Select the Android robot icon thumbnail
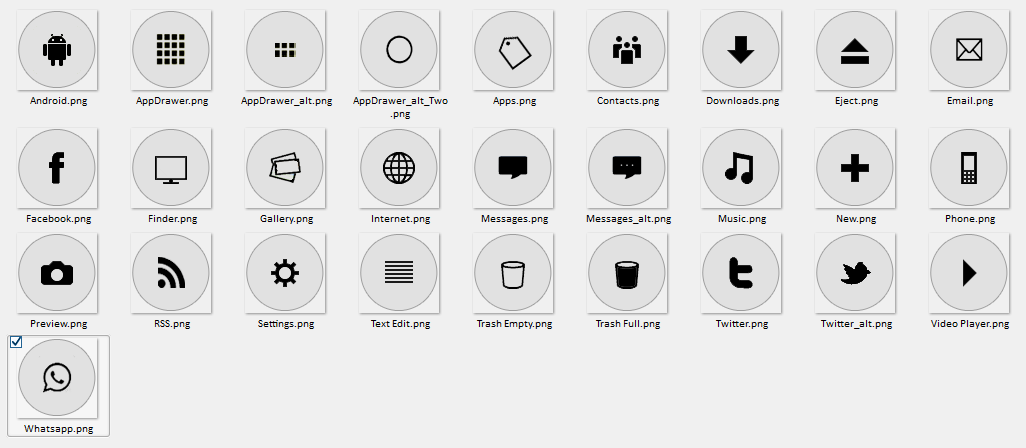Viewport: 1026px width, 448px height. pos(57,50)
